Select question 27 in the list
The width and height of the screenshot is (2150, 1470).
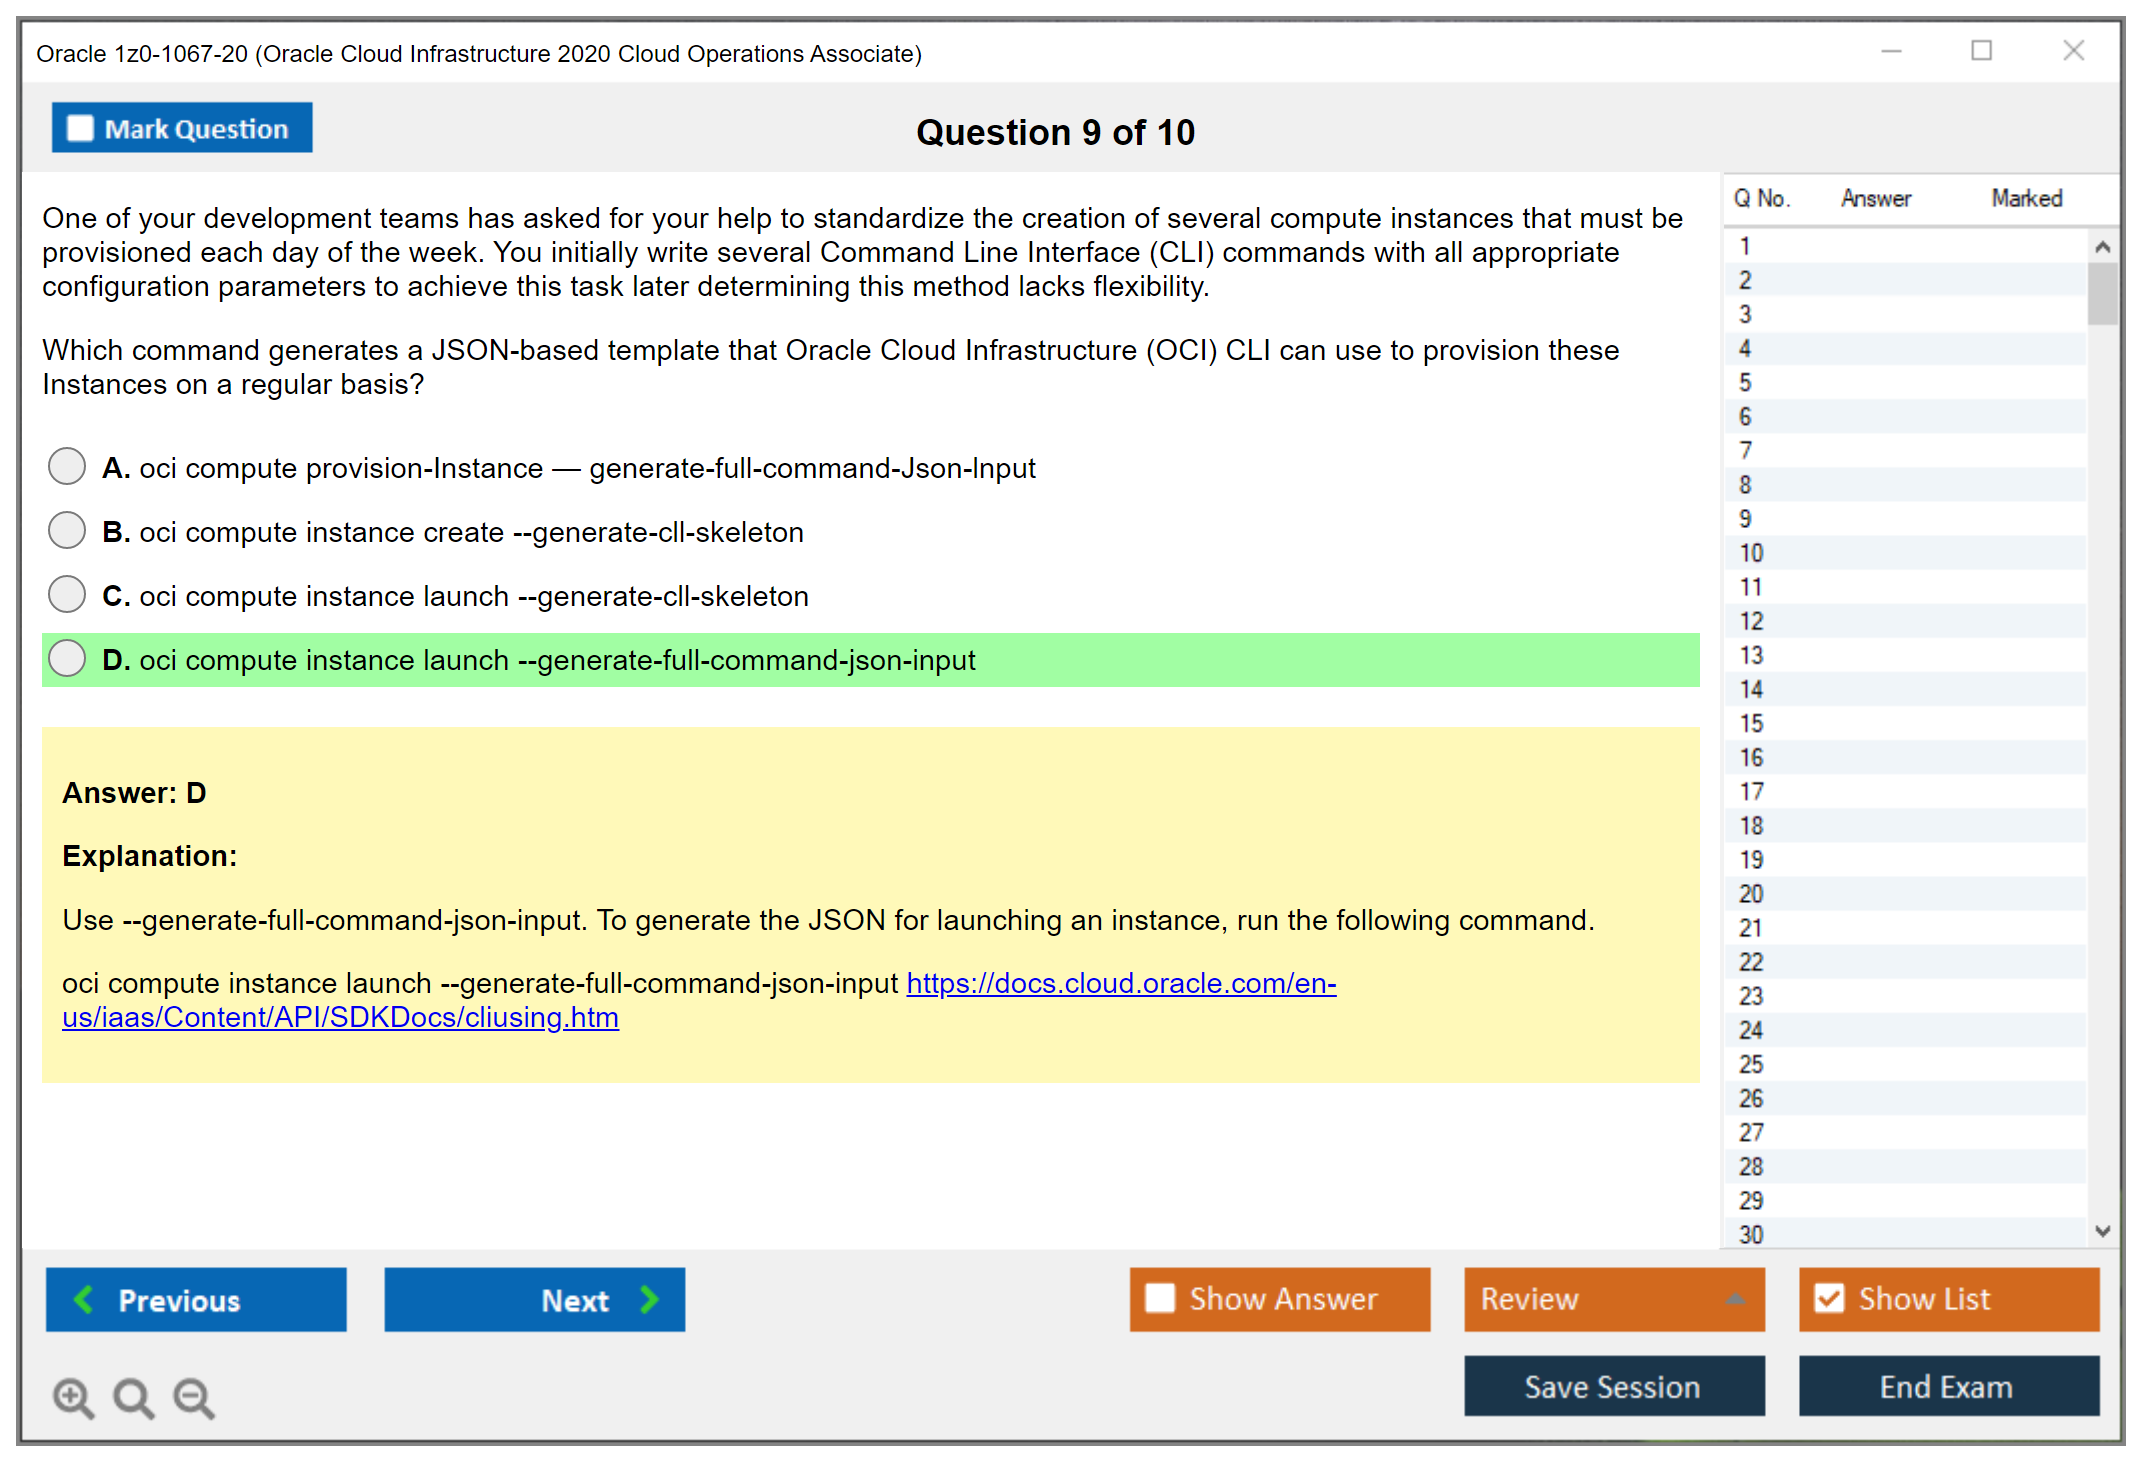pos(1751,1132)
